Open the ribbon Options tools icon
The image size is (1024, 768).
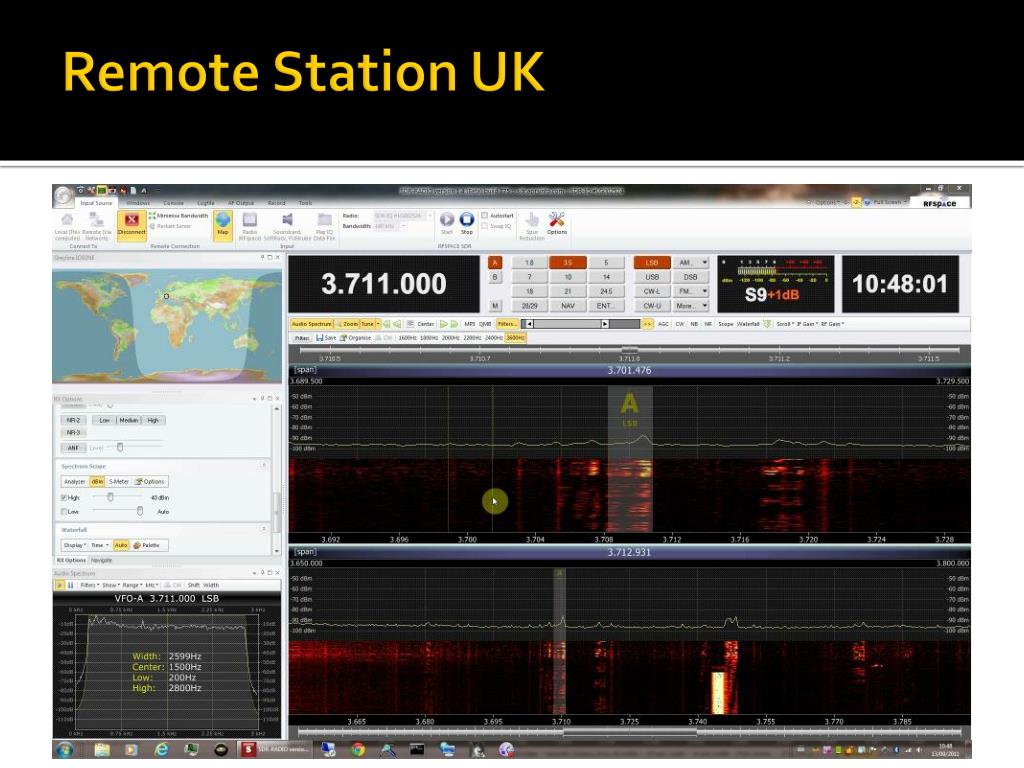[556, 219]
